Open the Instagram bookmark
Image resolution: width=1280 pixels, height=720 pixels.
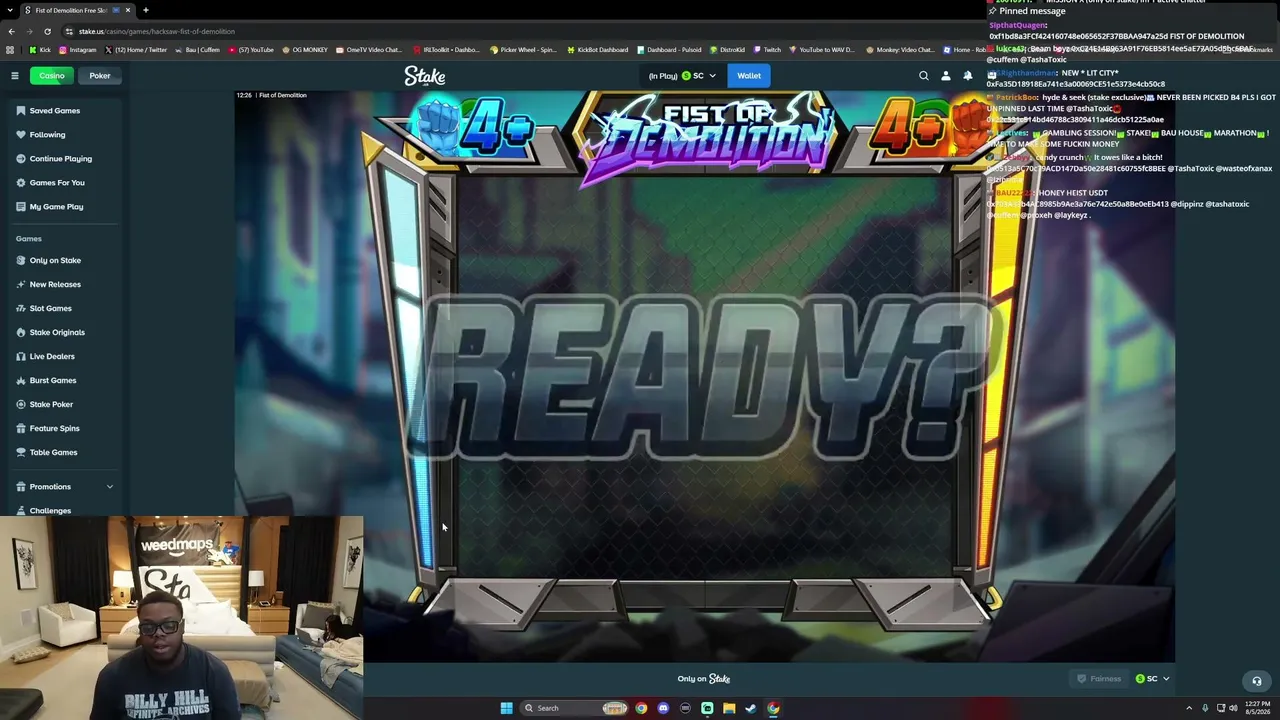pyautogui.click(x=78, y=50)
